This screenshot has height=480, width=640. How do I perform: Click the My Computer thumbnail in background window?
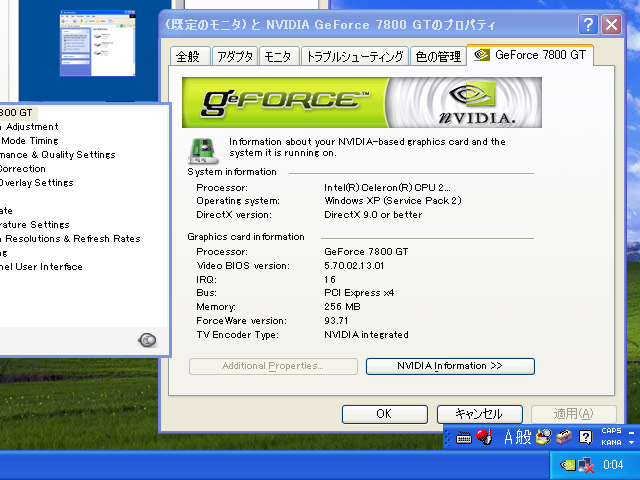pyautogui.click(x=97, y=43)
